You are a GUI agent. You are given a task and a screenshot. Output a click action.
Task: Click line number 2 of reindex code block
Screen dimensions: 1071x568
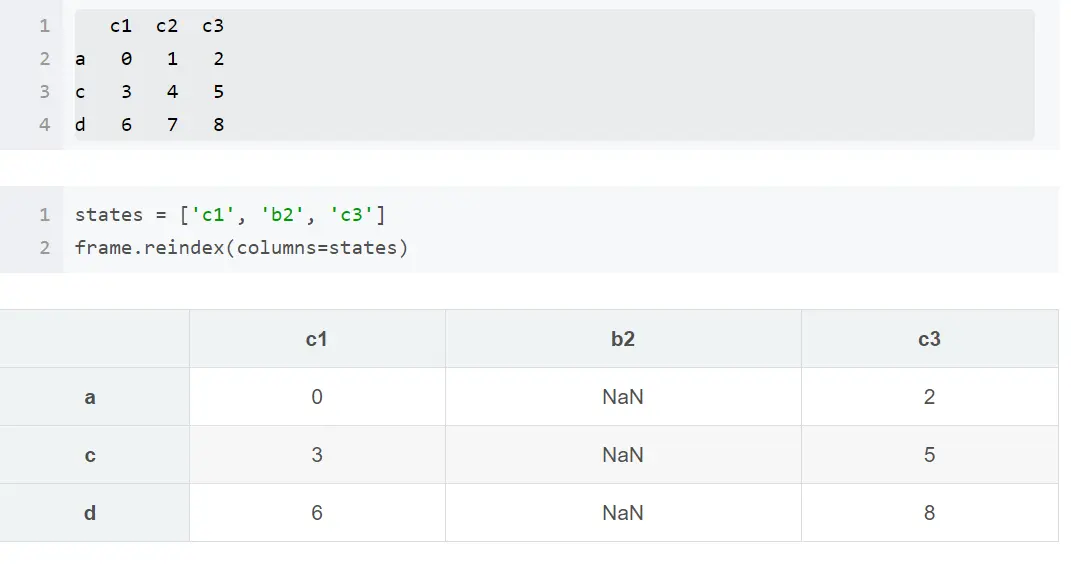point(45,248)
